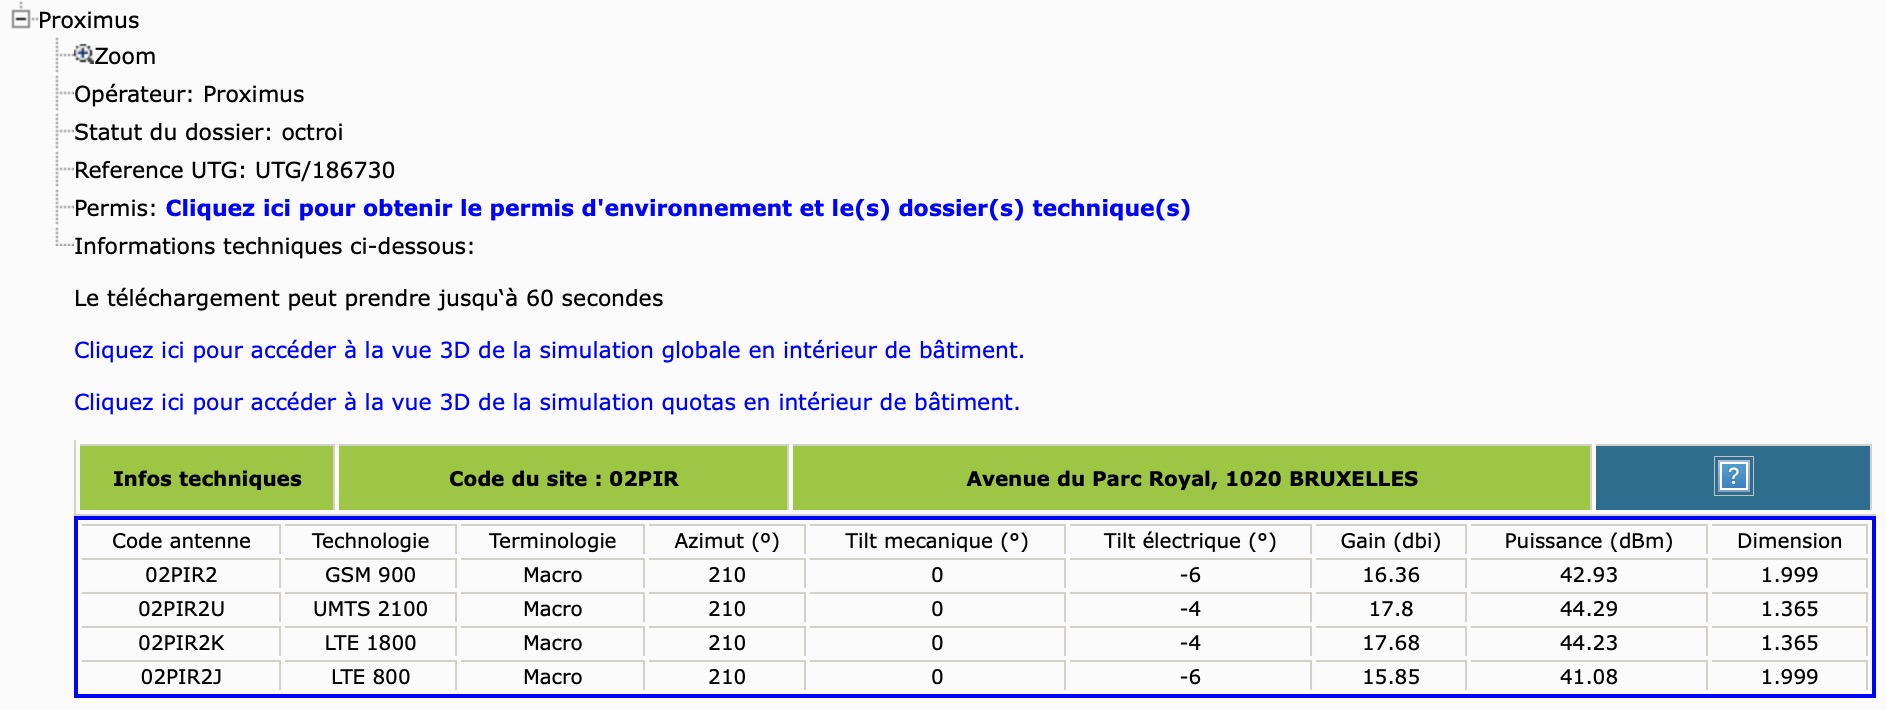The width and height of the screenshot is (1886, 710).
Task: Click the 'Code du site : 02PIR' header
Action: click(564, 478)
